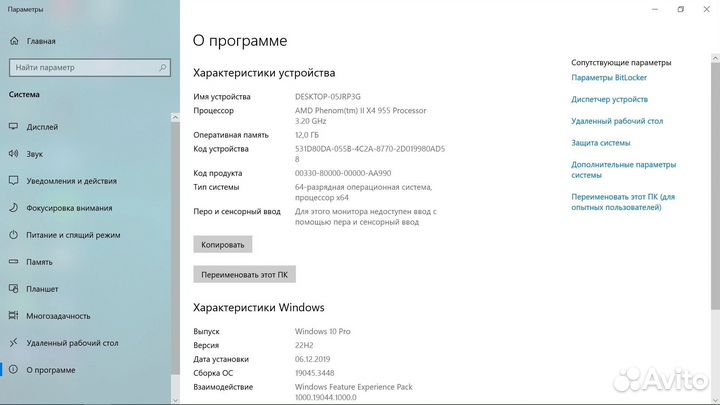Viewport: 720px width, 405px height.
Task: Open the Дополнительные параметры системы link
Action: click(623, 169)
